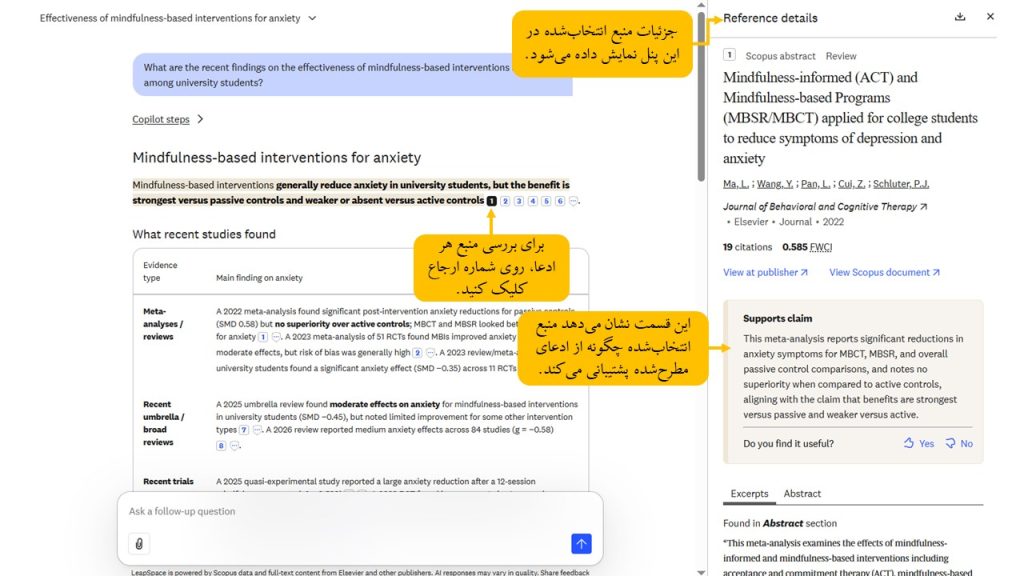This screenshot has height=576, width=1024.
Task: Send the follow-up question with arrow button
Action: coord(581,543)
